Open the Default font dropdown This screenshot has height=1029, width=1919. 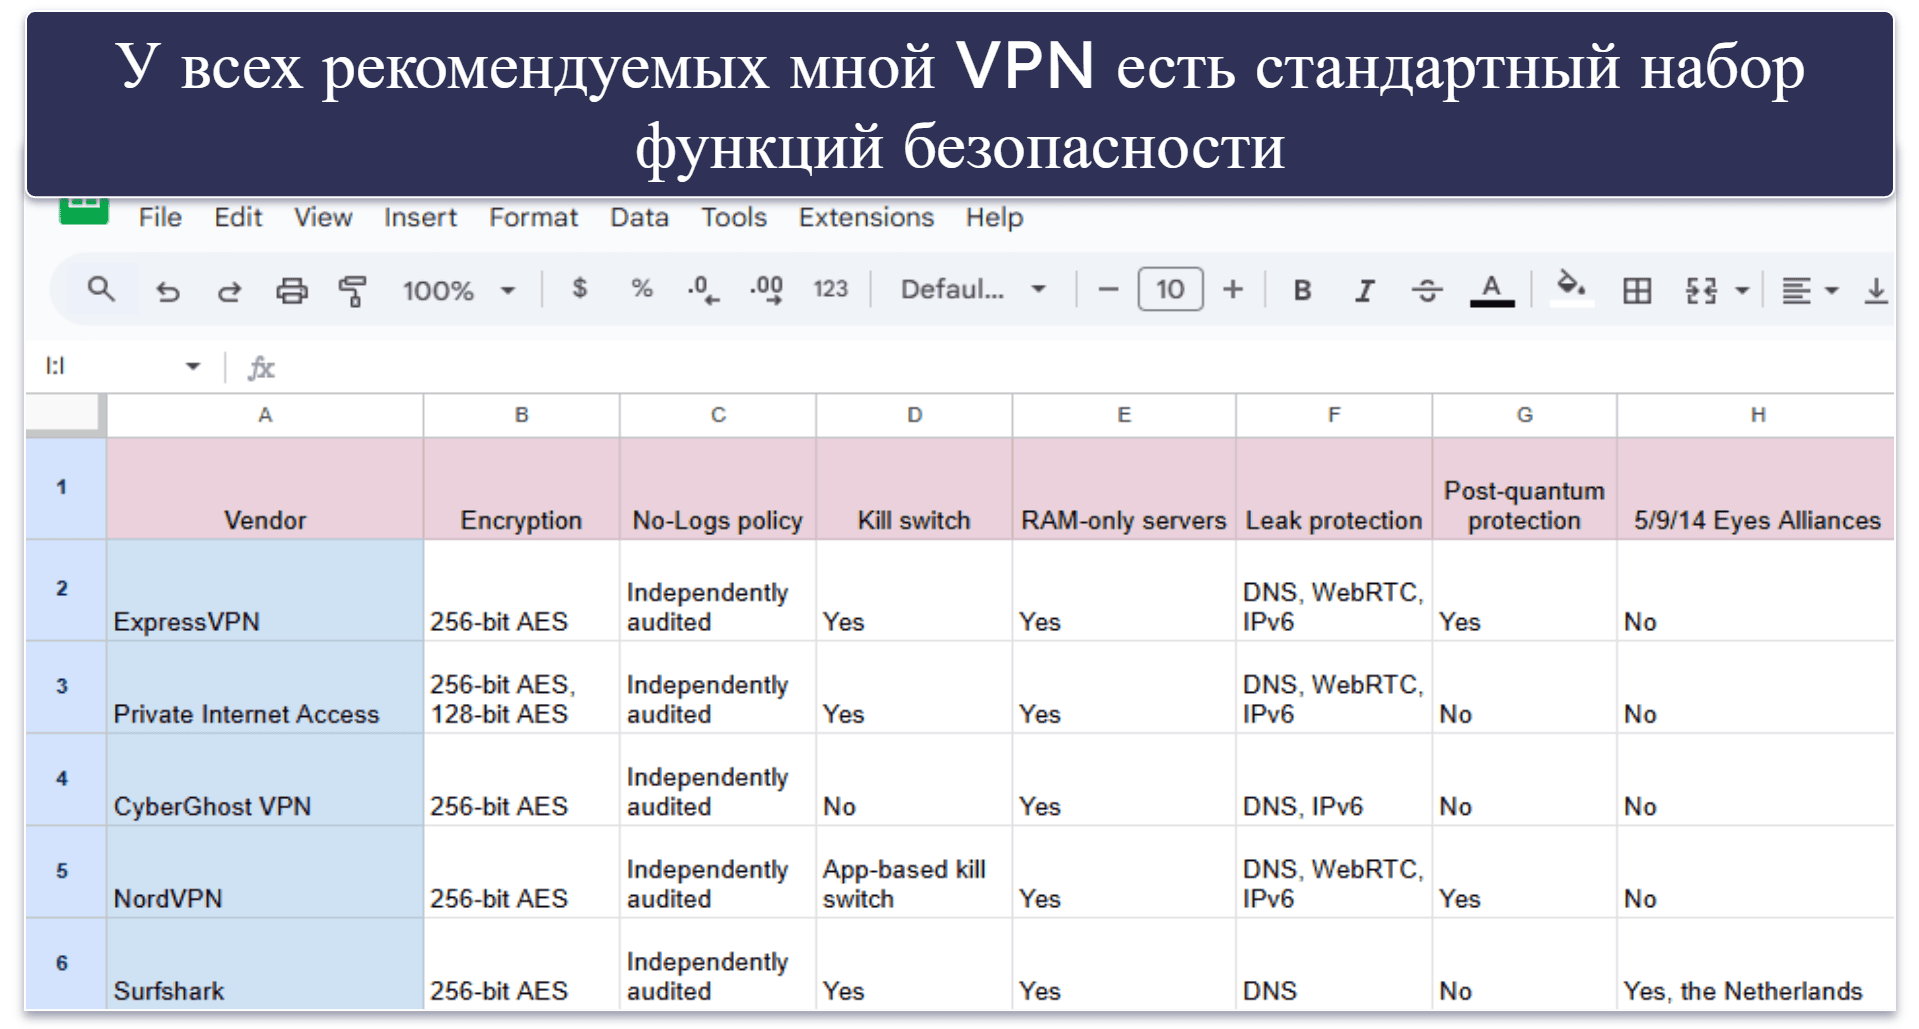974,289
